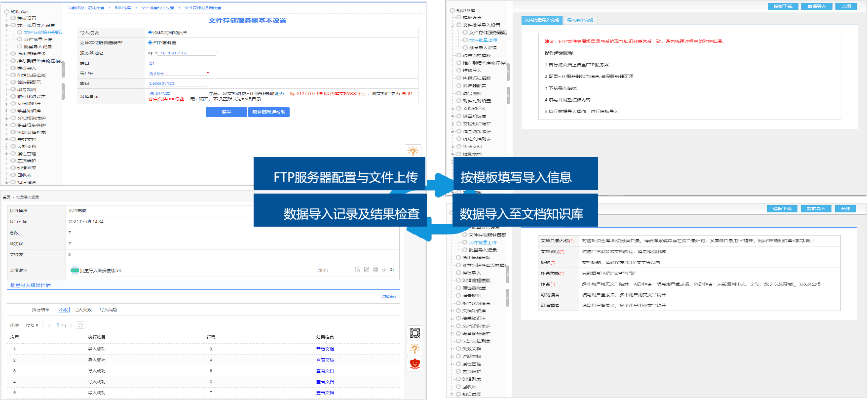Select the FTP服务器 radio button
Viewport: 867px width, 400px height.
pos(150,43)
